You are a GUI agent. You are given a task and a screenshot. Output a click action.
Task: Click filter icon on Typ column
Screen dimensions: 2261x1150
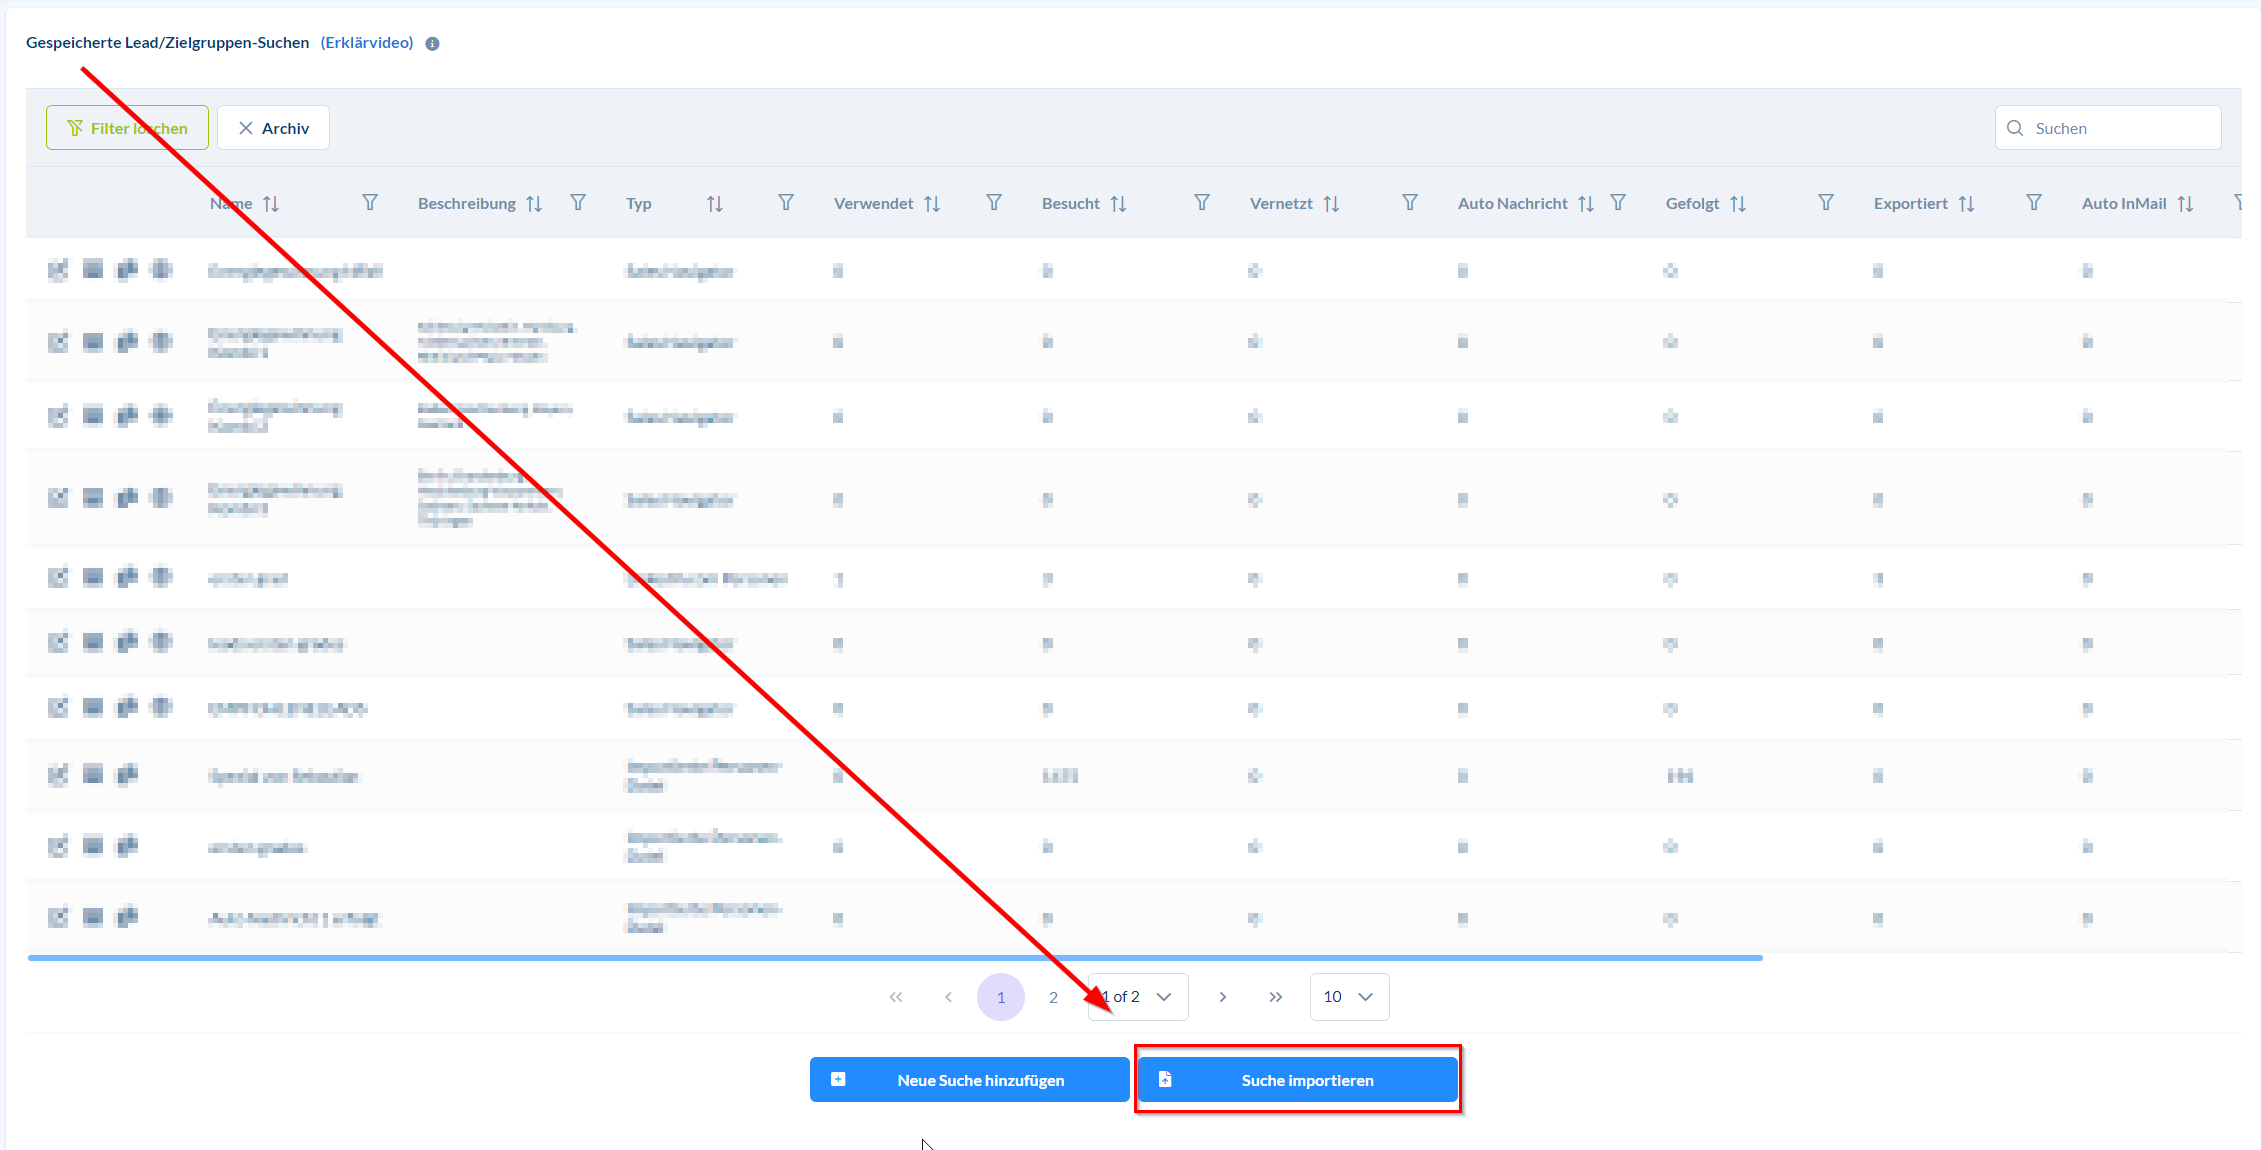click(x=786, y=203)
